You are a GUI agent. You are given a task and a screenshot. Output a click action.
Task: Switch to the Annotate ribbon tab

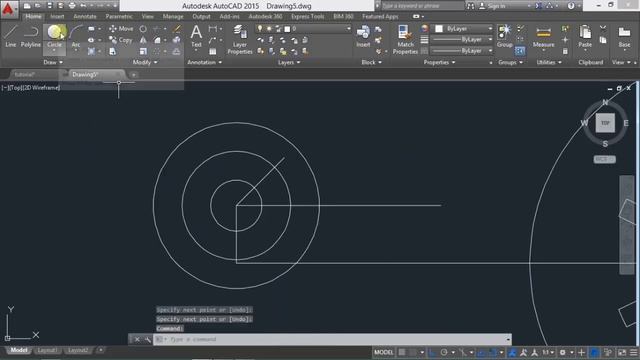84,16
